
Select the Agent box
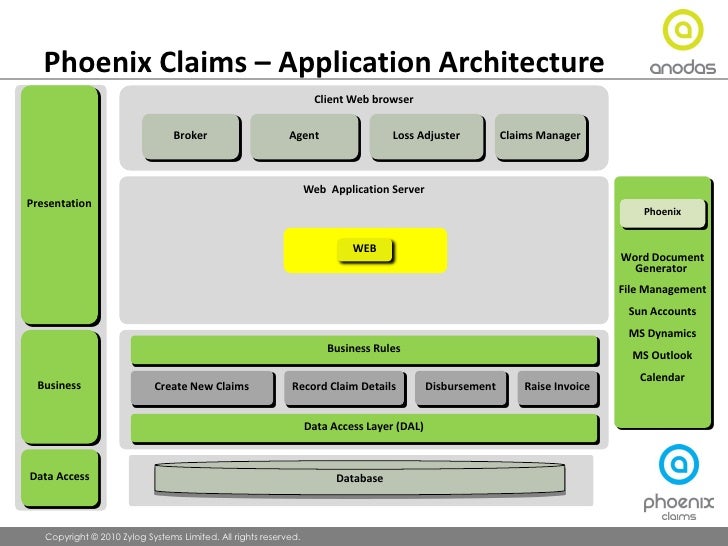point(305,136)
